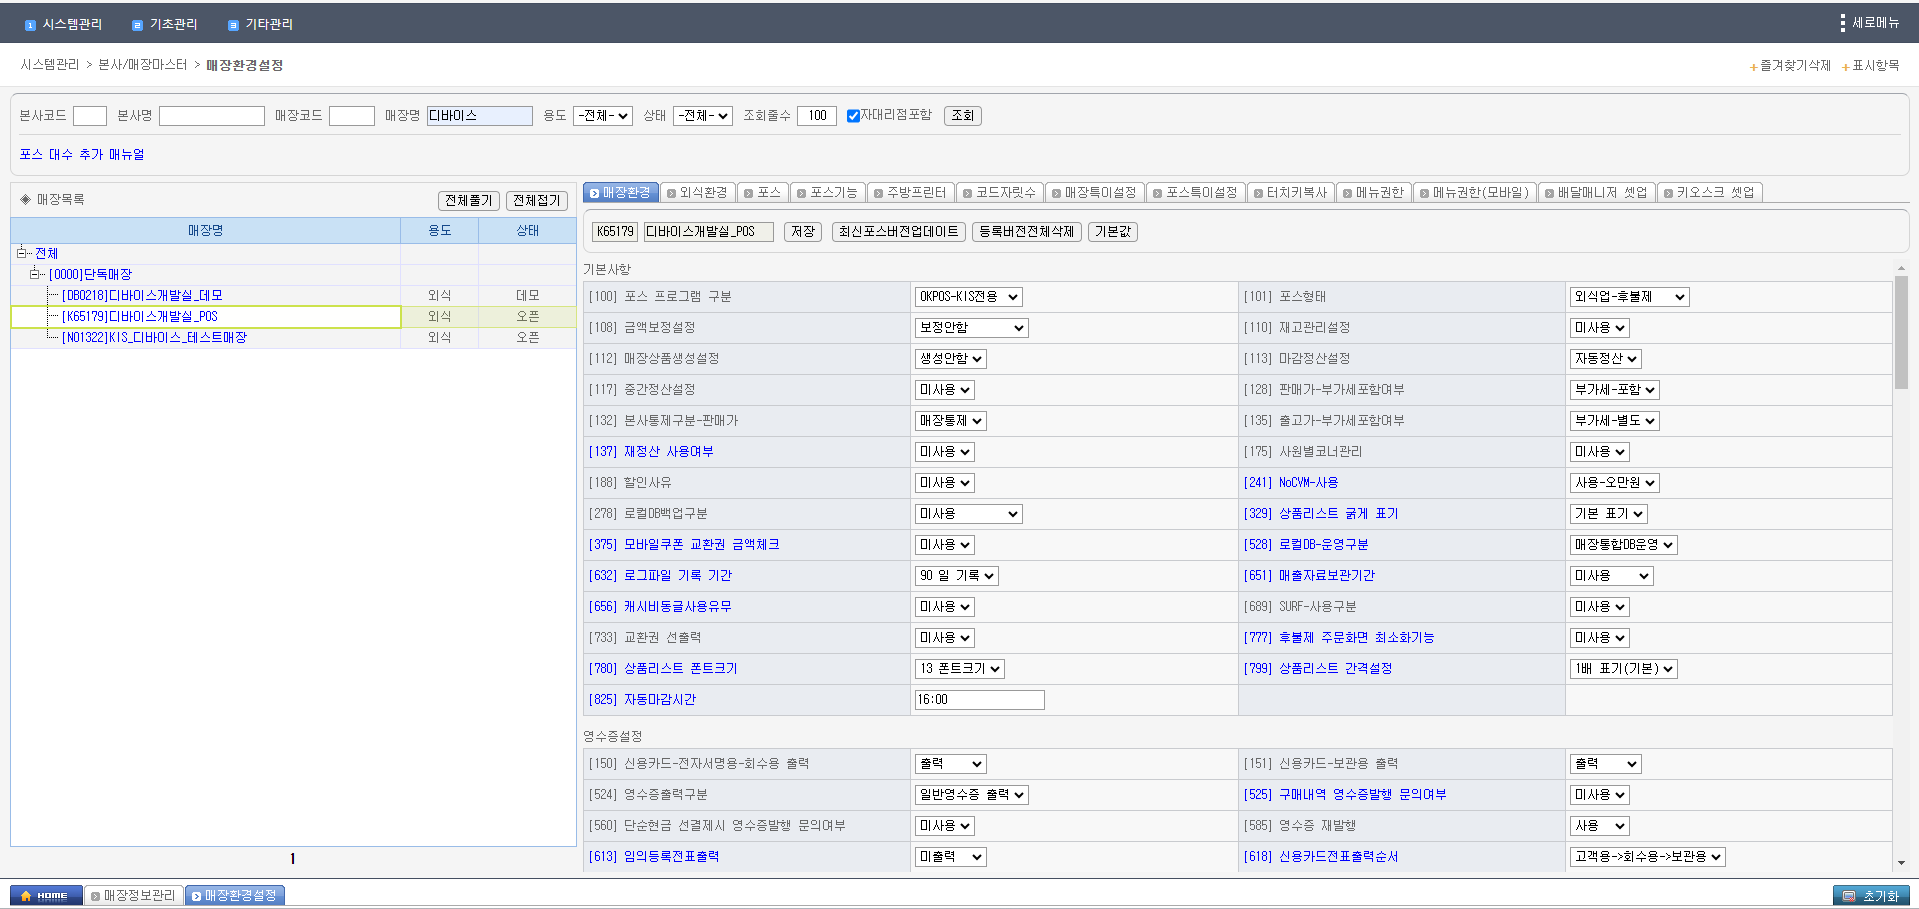Collapse the 전체 tree root node
This screenshot has height=909, width=1919.
click(x=21, y=253)
